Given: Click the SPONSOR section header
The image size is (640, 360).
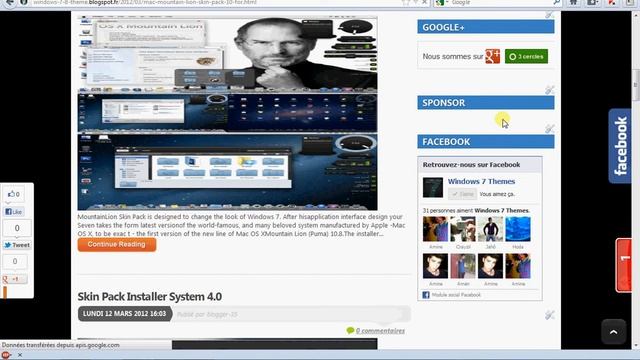Looking at the screenshot, I should (x=486, y=102).
